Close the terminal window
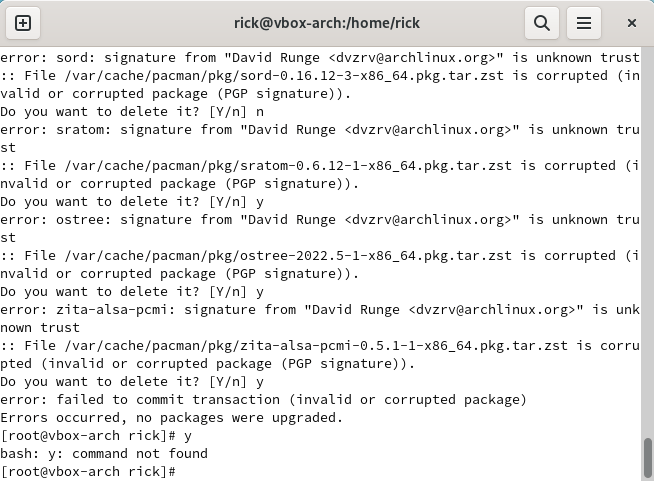Viewport: 654px width, 481px height. [x=632, y=23]
